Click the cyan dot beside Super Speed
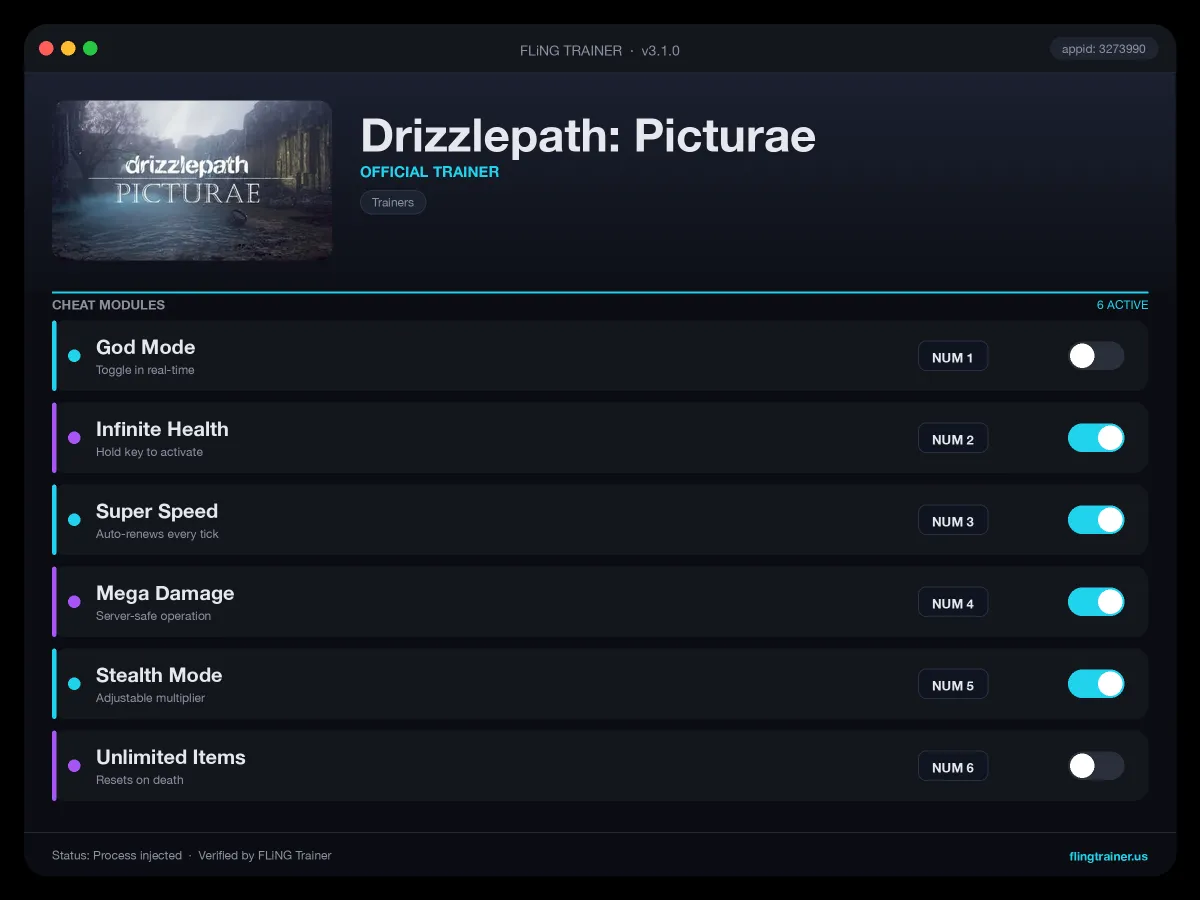 pyautogui.click(x=74, y=520)
